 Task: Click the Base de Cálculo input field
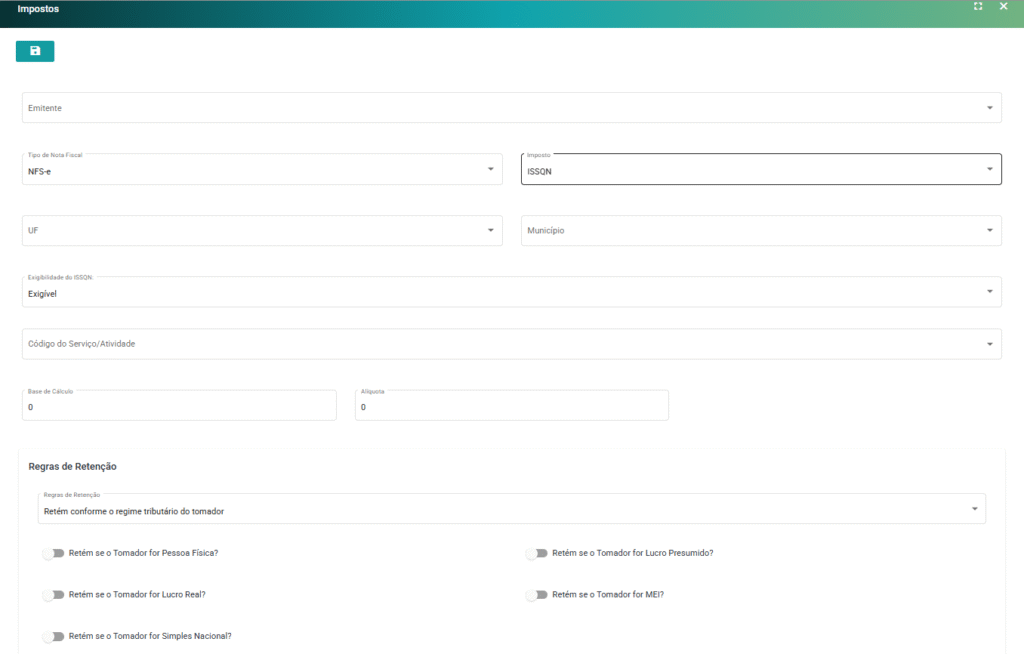coord(179,407)
